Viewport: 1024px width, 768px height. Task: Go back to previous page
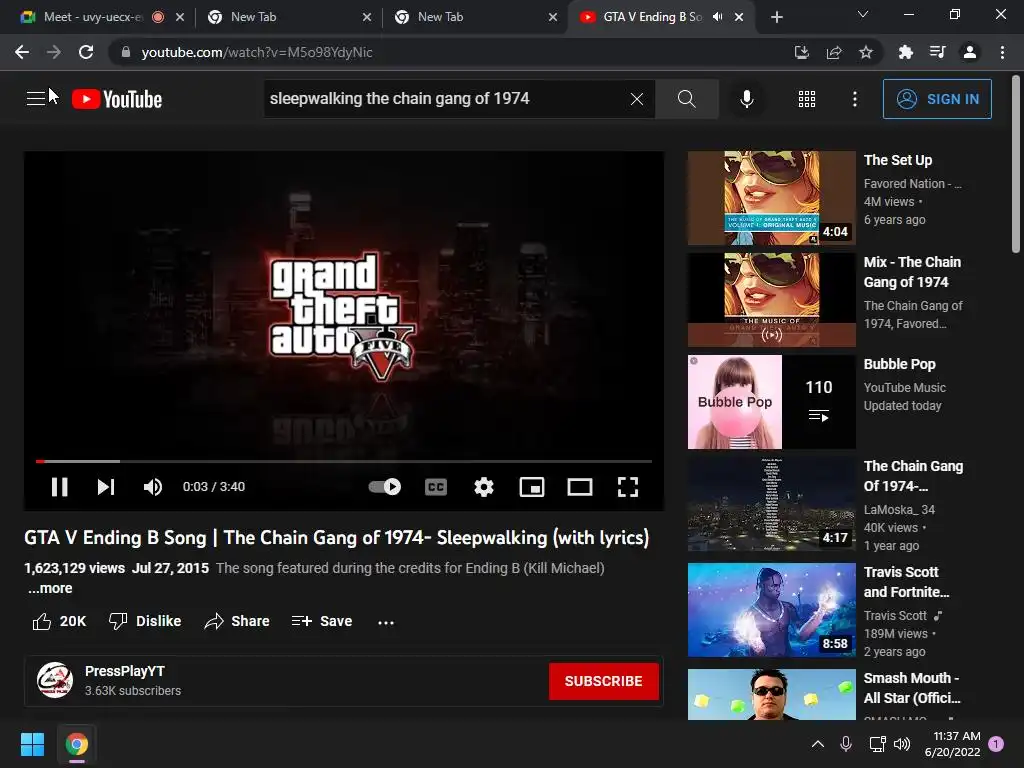pyautogui.click(x=22, y=52)
